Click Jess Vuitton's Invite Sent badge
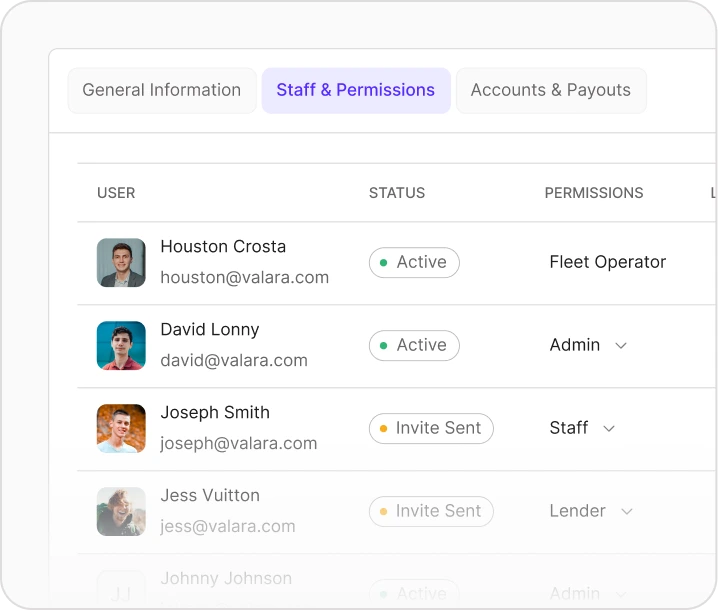The image size is (718, 610). (x=431, y=511)
